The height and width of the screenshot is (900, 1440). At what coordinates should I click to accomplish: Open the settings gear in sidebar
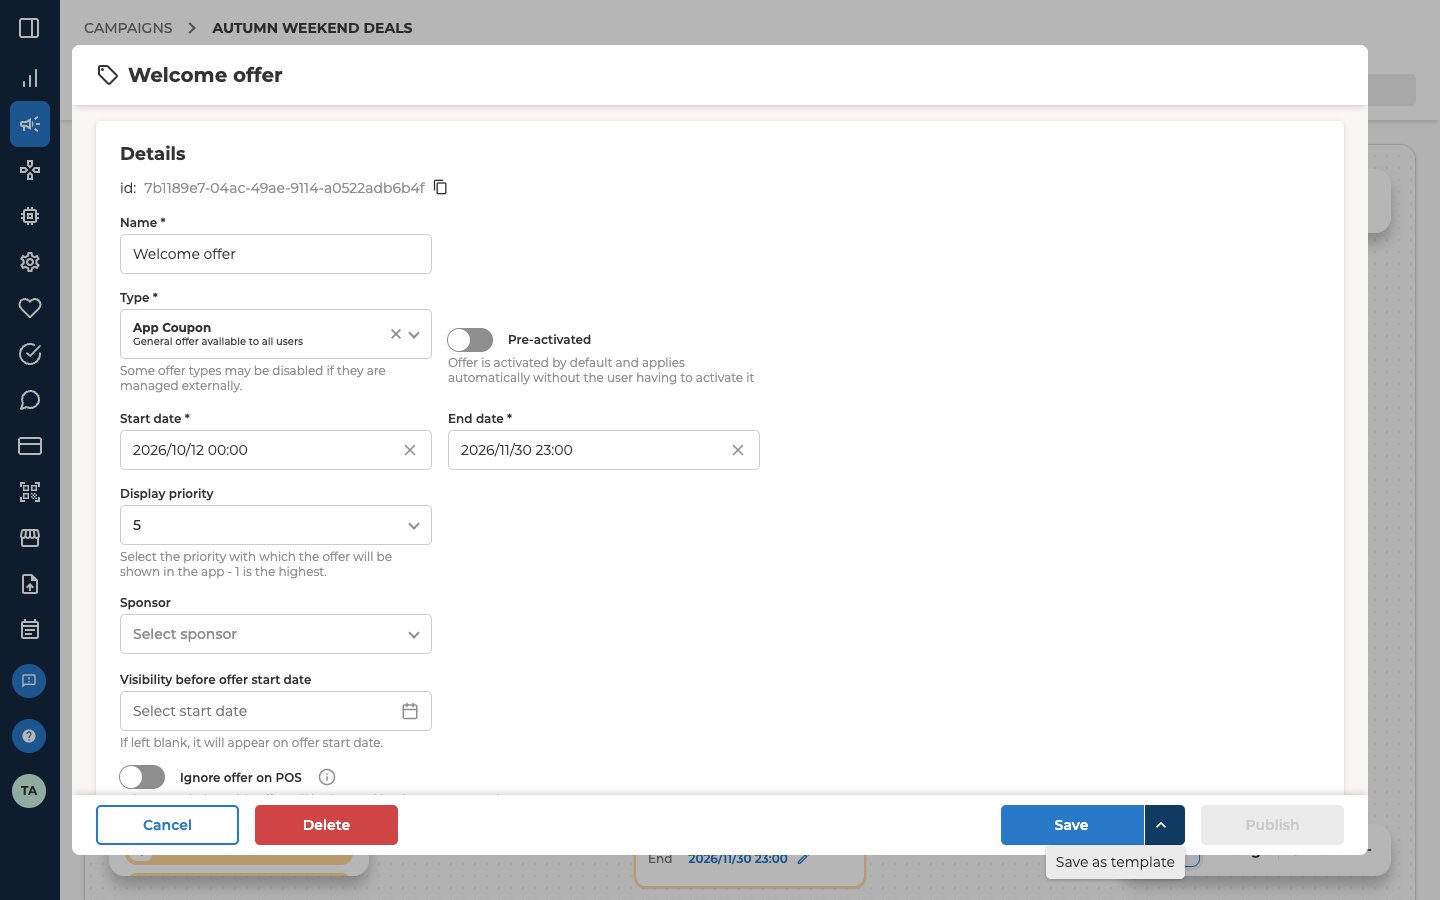(x=30, y=262)
